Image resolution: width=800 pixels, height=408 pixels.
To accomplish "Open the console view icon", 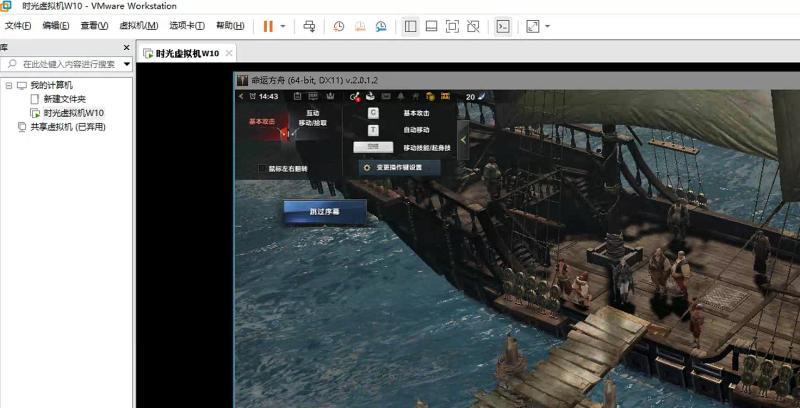I will coord(503,27).
